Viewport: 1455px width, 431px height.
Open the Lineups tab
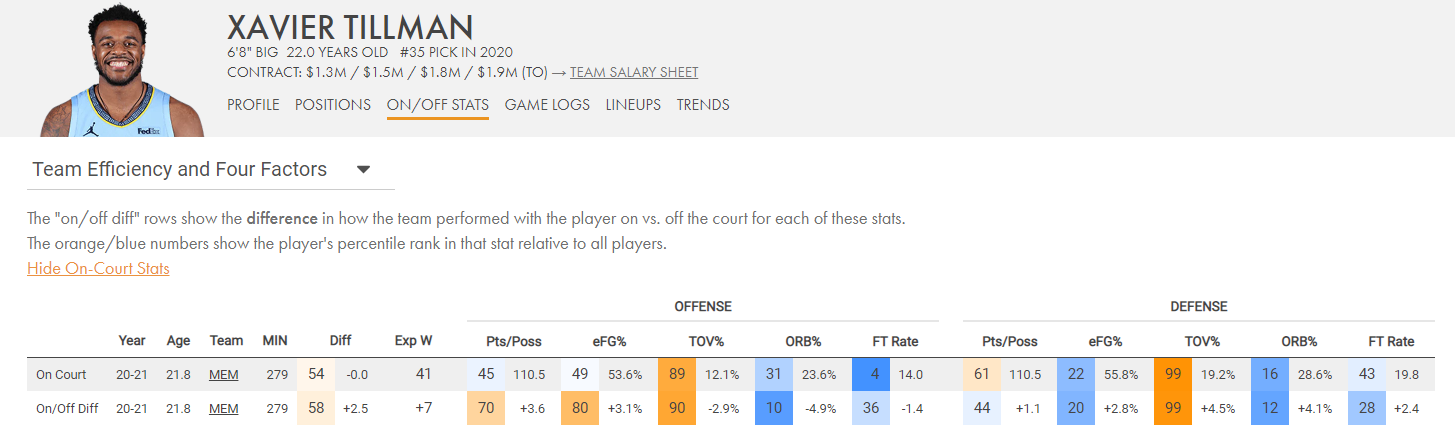(x=633, y=105)
